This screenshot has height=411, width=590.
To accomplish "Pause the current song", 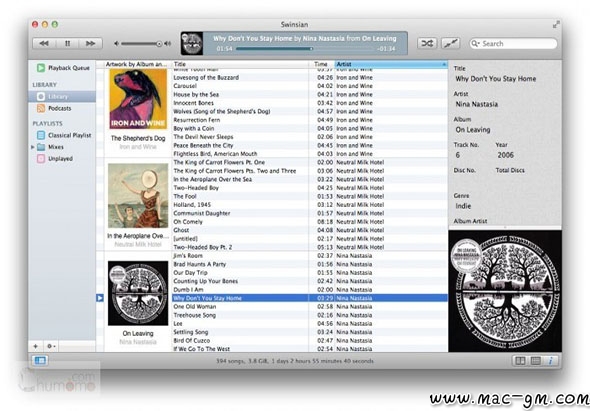I will (67, 43).
